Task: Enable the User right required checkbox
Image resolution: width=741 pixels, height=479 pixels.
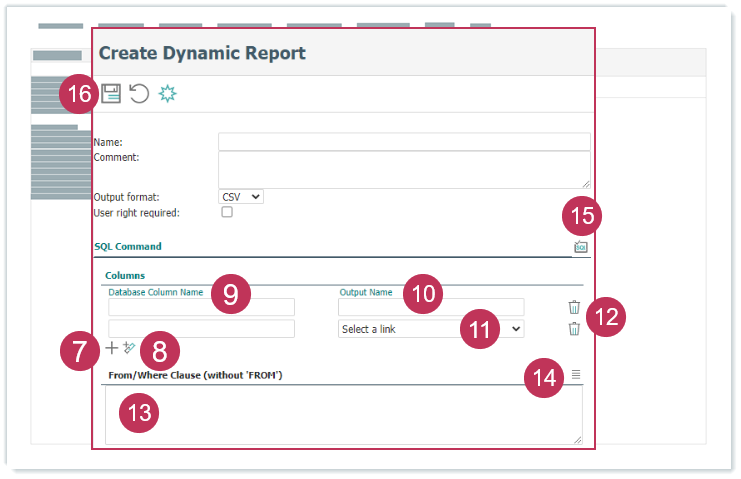Action: (x=227, y=213)
